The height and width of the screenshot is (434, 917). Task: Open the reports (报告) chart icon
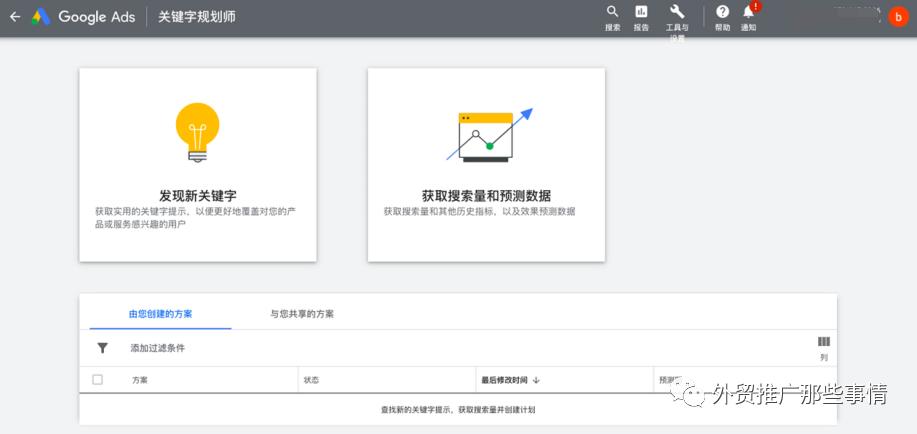[642, 12]
